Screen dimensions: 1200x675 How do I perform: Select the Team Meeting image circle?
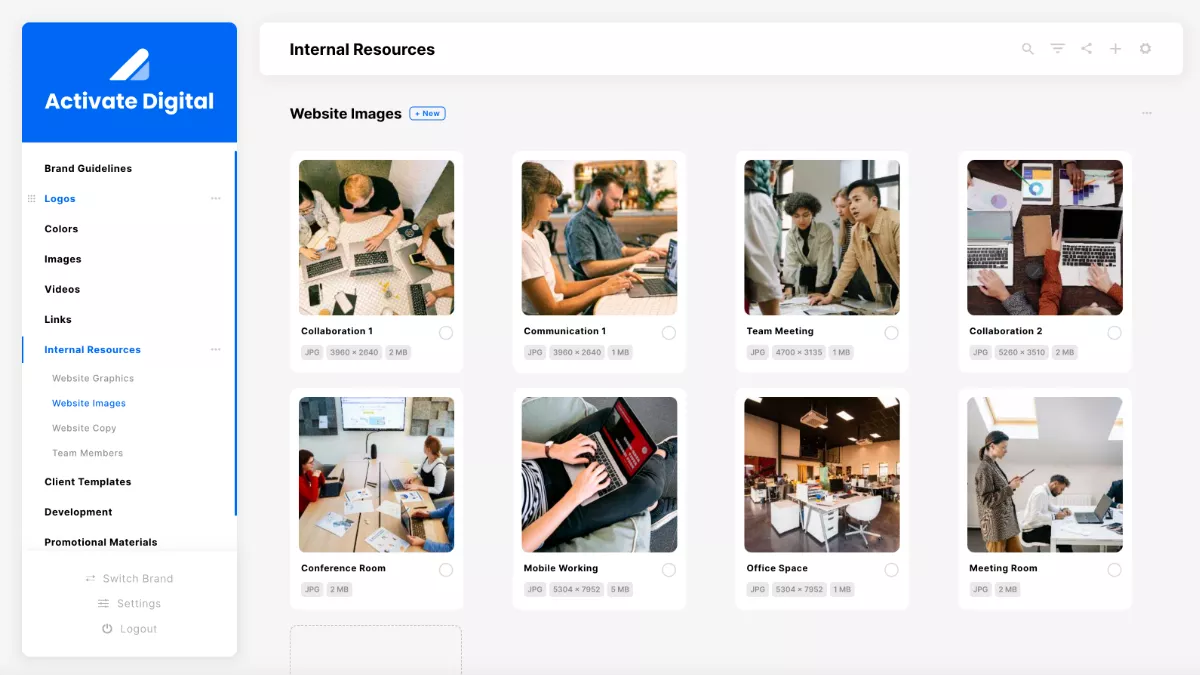click(891, 332)
